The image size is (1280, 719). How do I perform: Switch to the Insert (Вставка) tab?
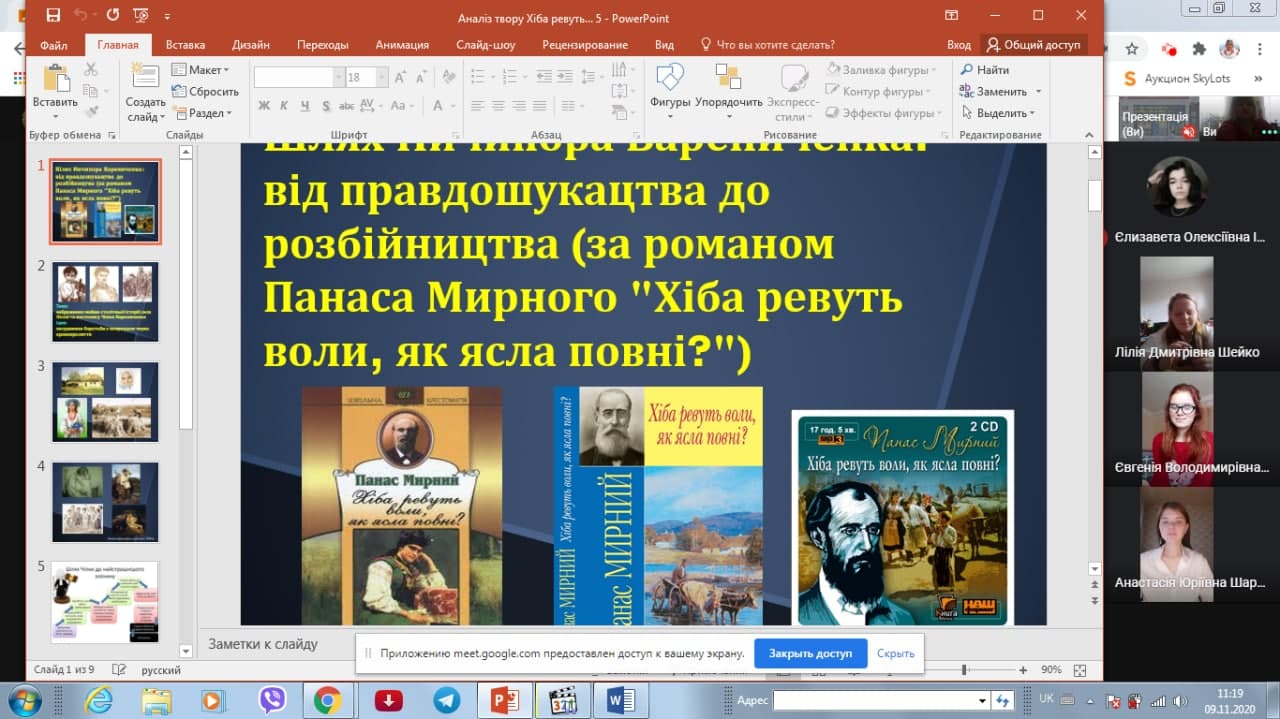coord(185,45)
